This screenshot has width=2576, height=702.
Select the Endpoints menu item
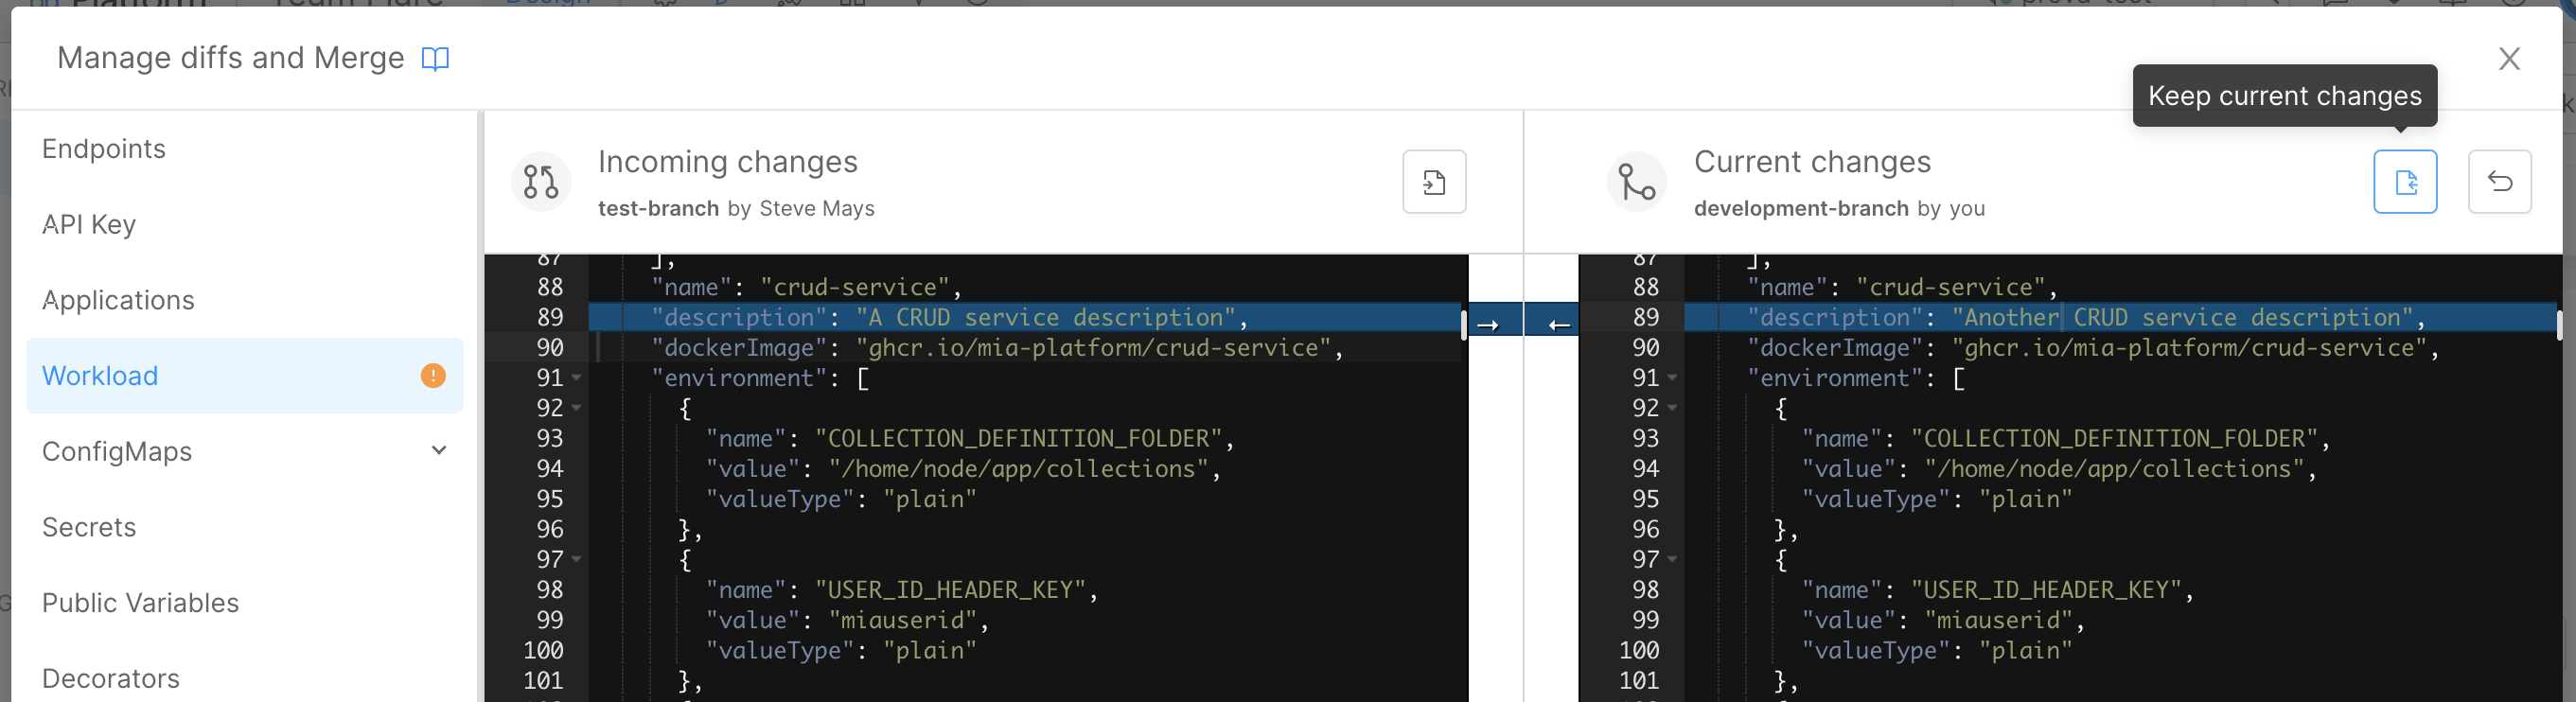(104, 149)
